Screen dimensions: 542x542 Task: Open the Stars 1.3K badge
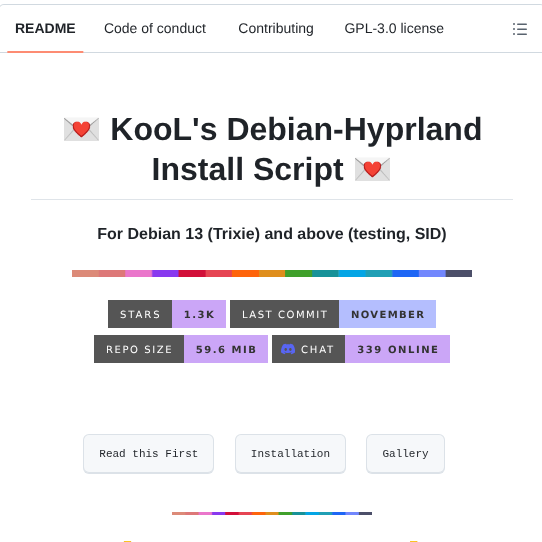point(167,314)
